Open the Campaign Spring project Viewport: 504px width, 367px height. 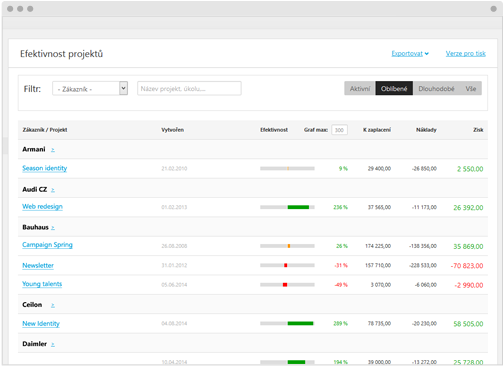47,245
